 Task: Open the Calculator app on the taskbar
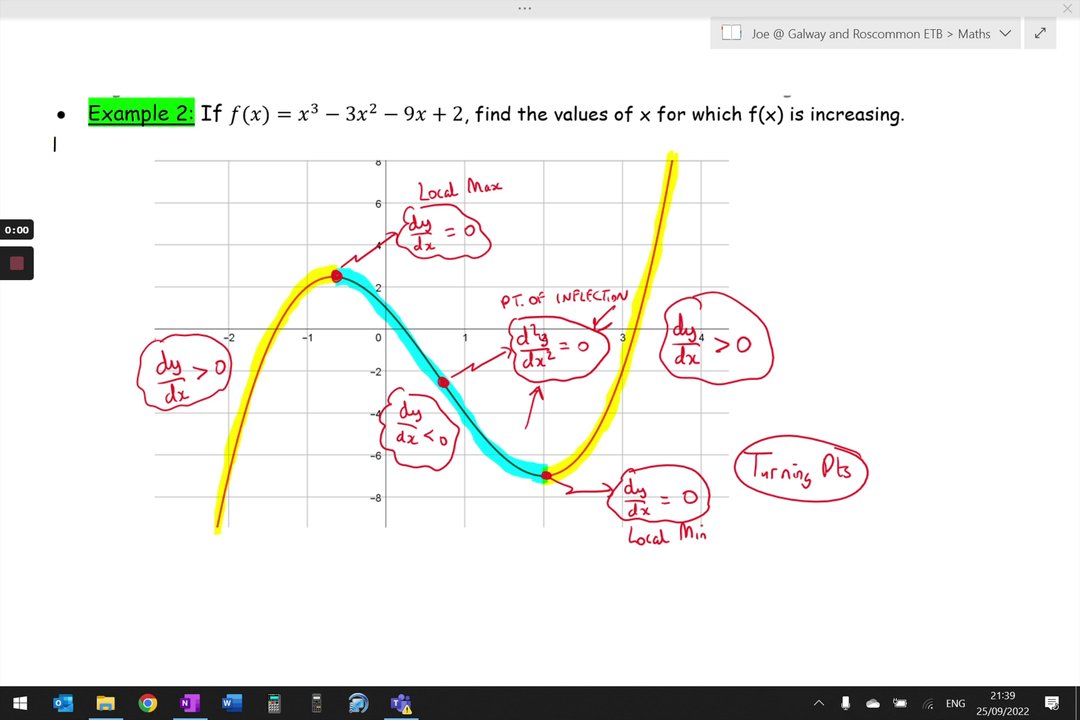point(274,703)
